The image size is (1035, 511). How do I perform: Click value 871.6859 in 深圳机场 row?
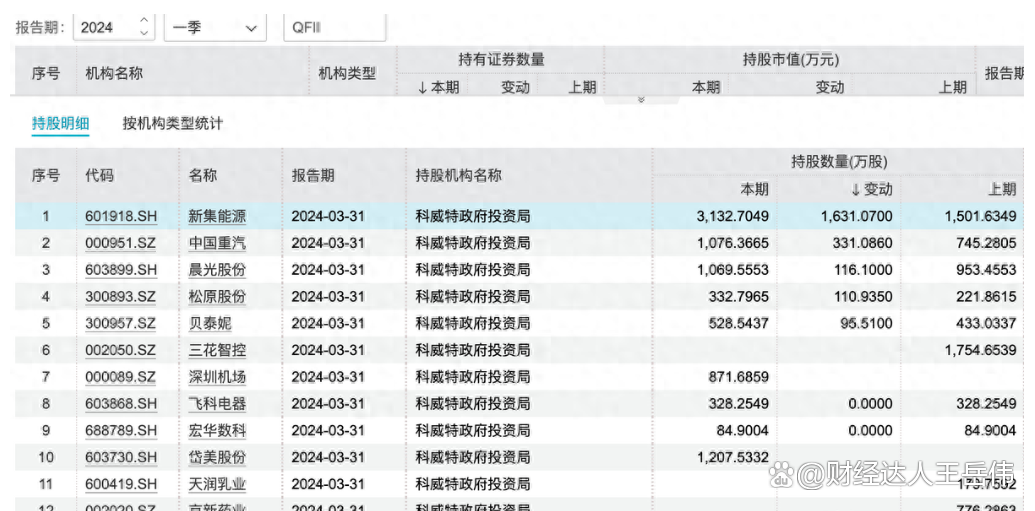click(739, 377)
